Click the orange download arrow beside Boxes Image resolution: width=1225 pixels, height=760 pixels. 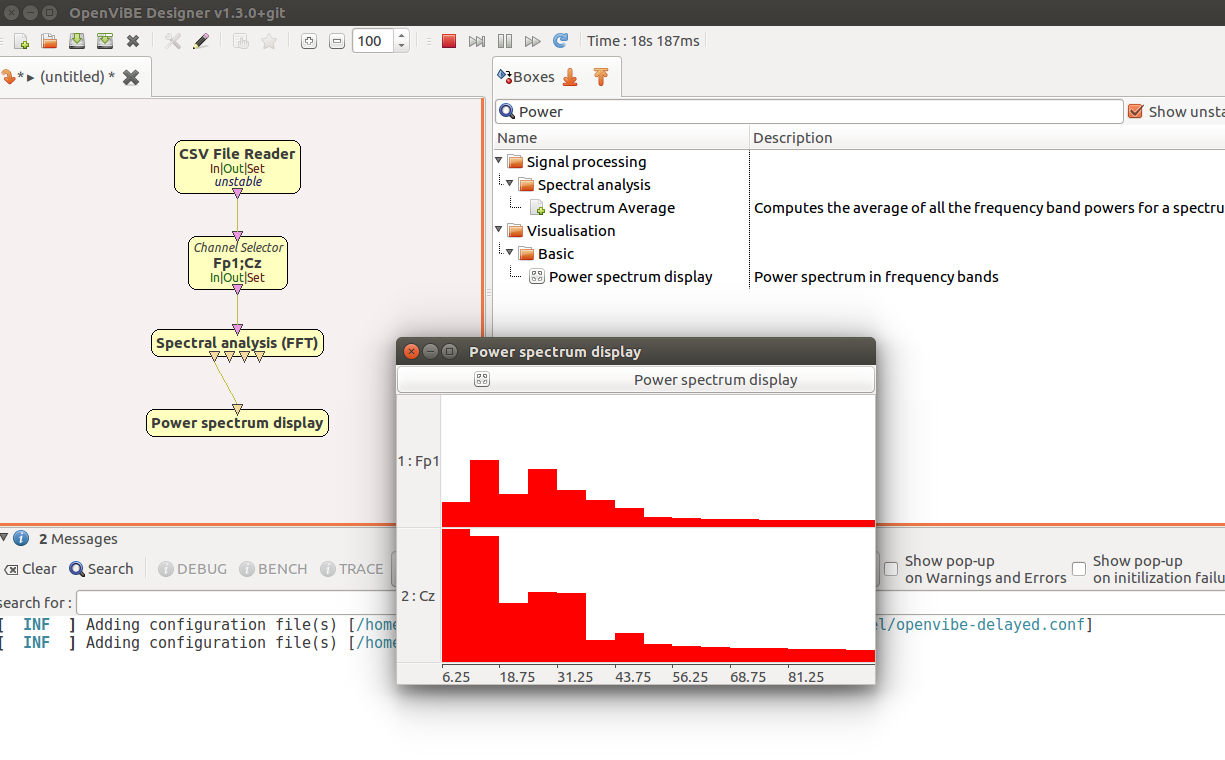[570, 77]
